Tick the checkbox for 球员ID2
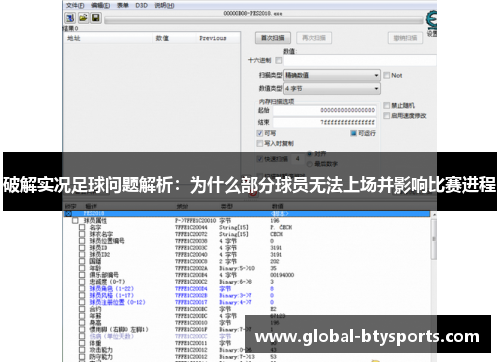Screen dimensions: 500x362 pyautogui.click(x=82, y=255)
